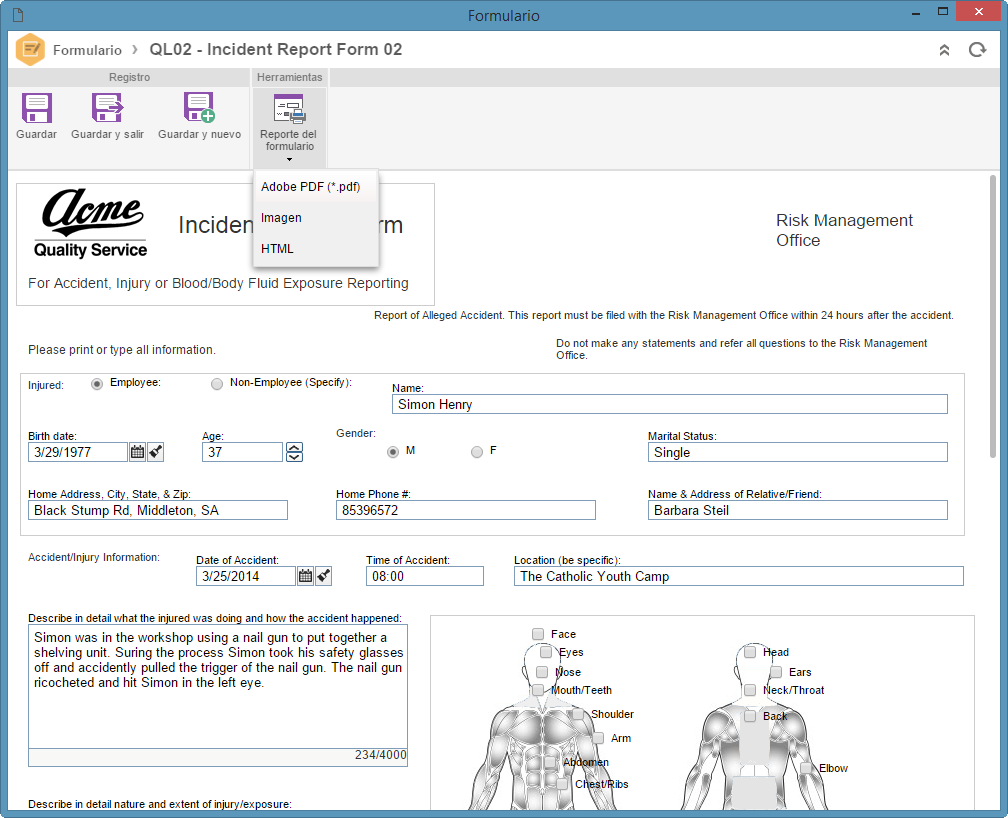
Task: Open the Date of Accident calendar picker
Action: click(x=305, y=576)
